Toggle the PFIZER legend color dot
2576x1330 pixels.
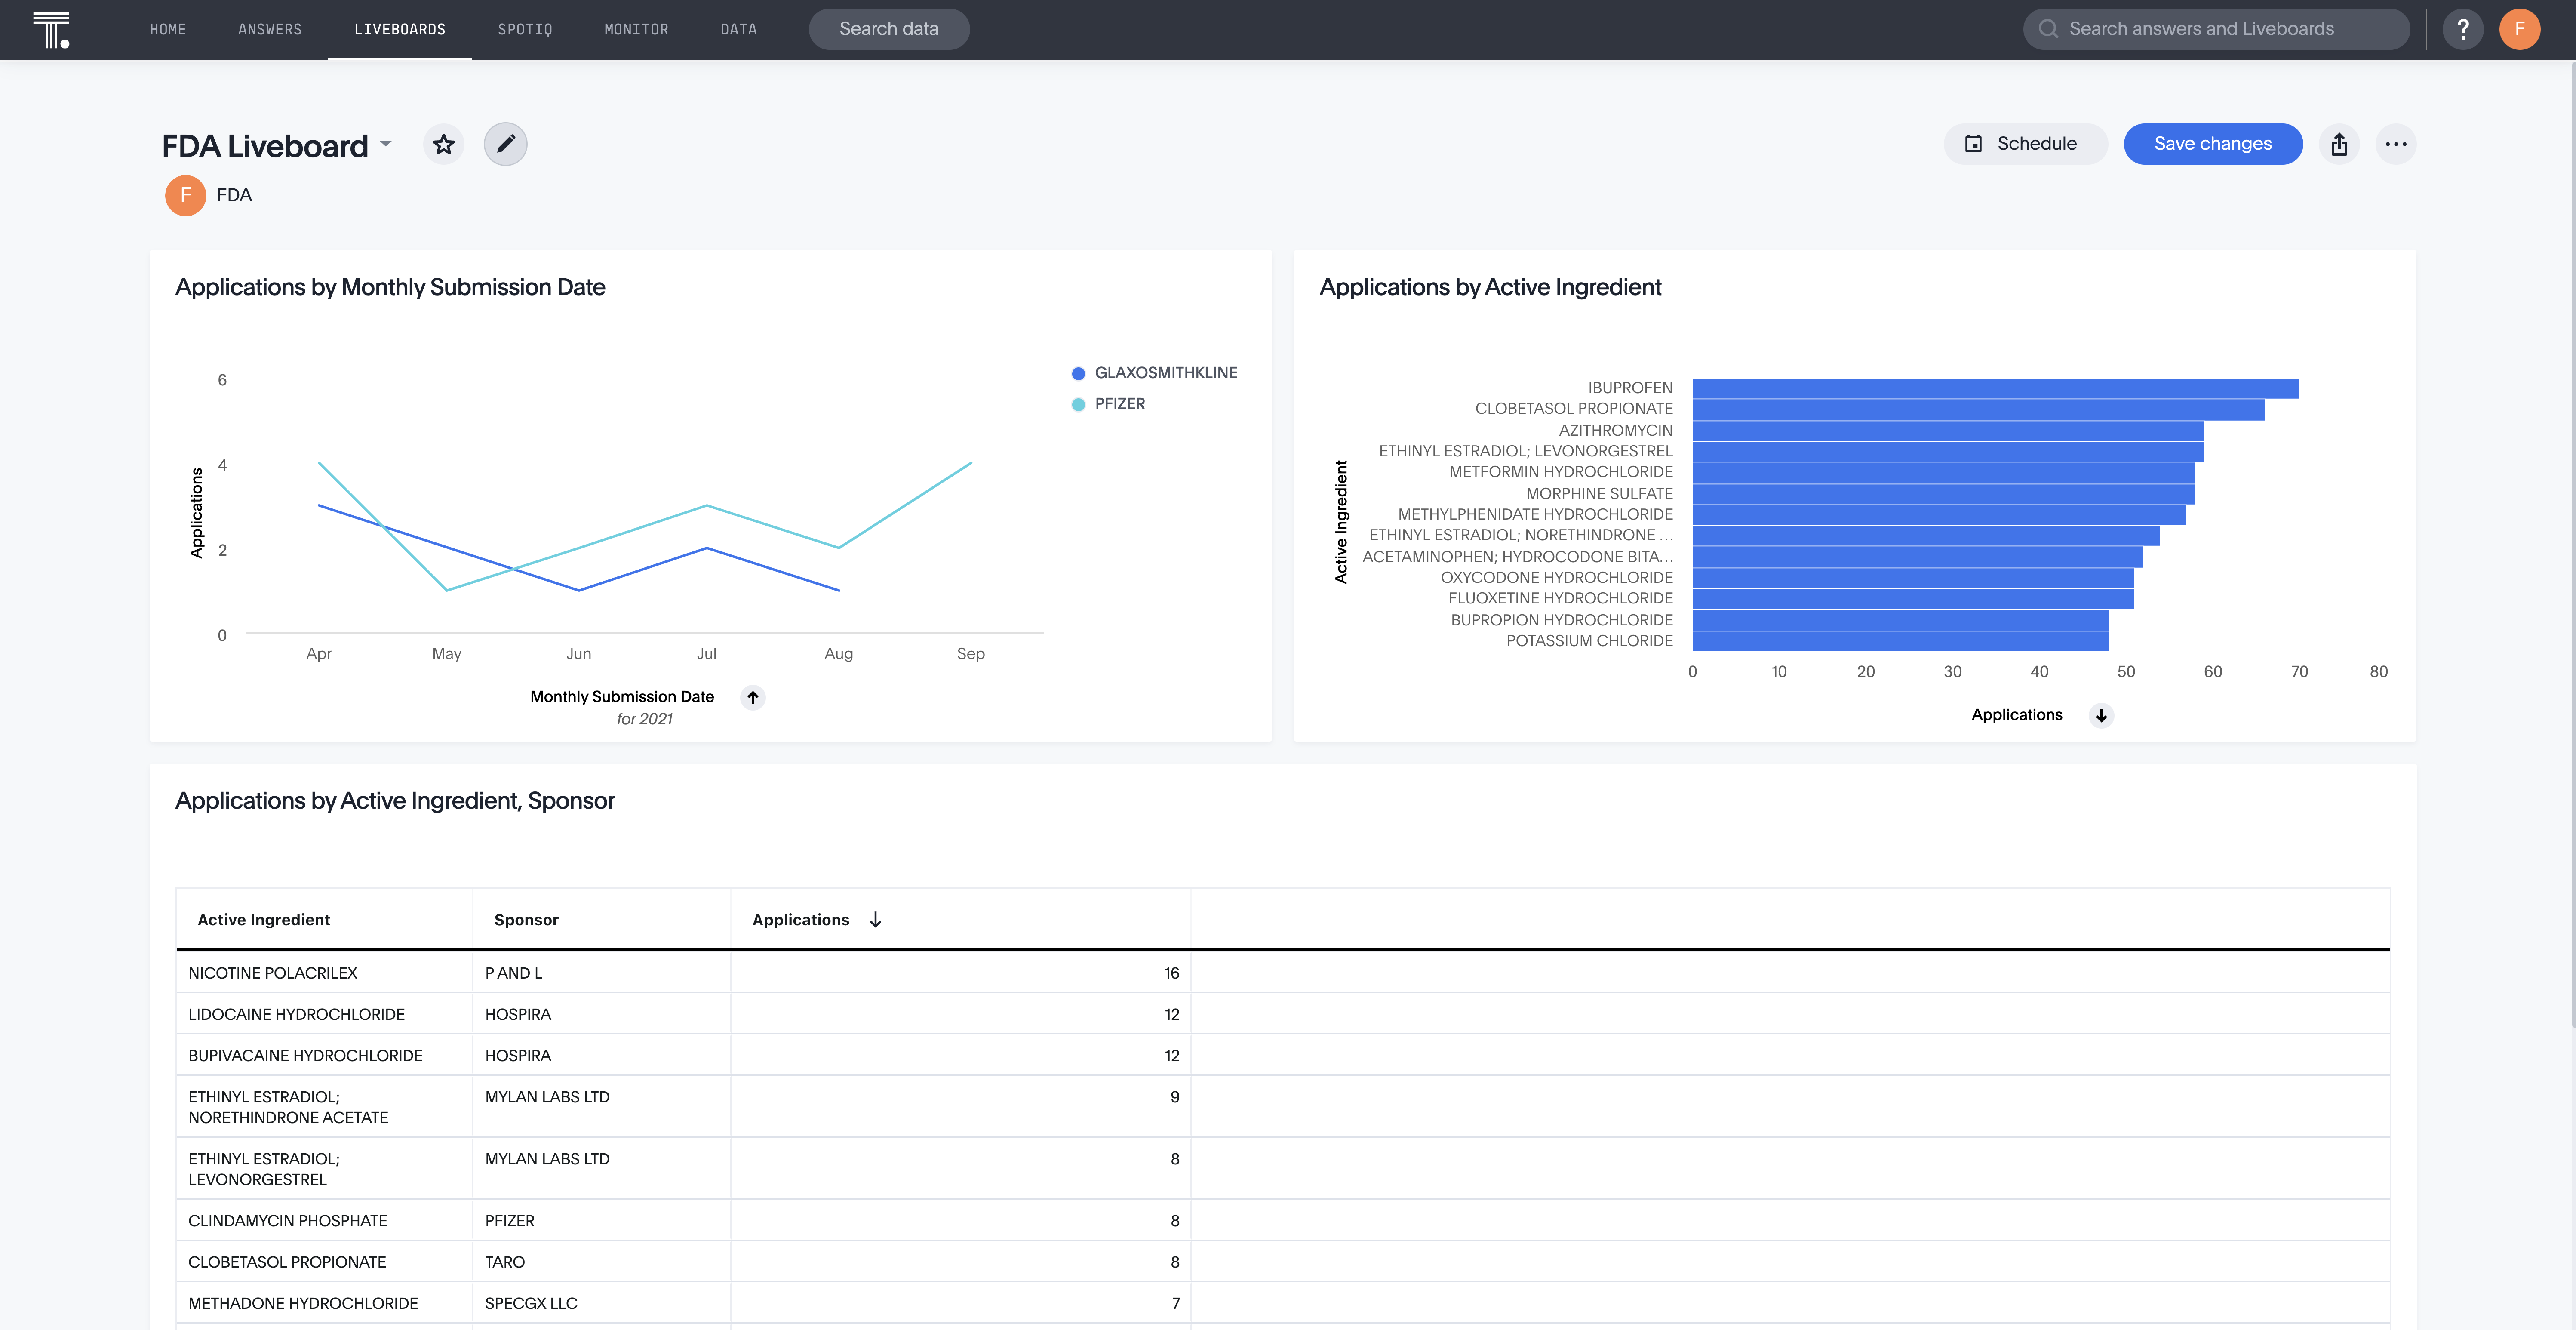coord(1078,405)
